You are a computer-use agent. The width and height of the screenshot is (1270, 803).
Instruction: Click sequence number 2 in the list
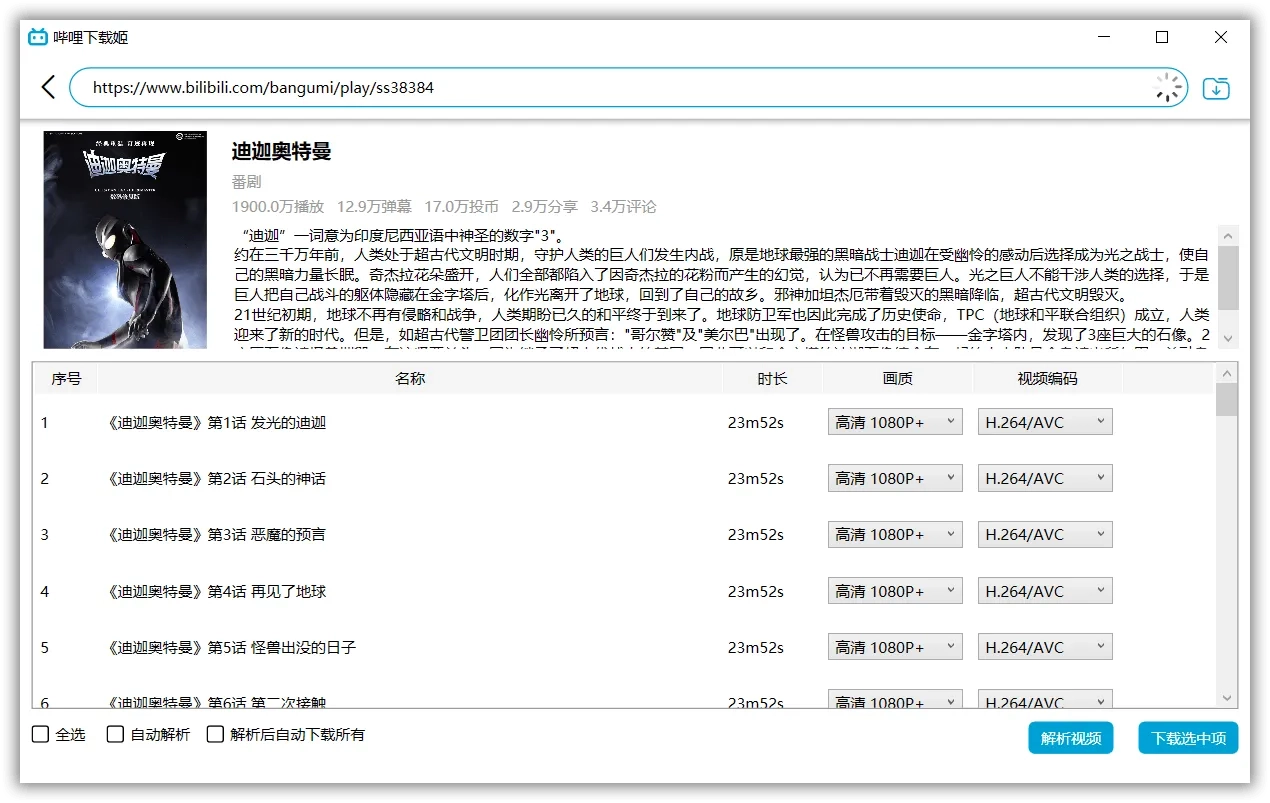pyautogui.click(x=45, y=478)
